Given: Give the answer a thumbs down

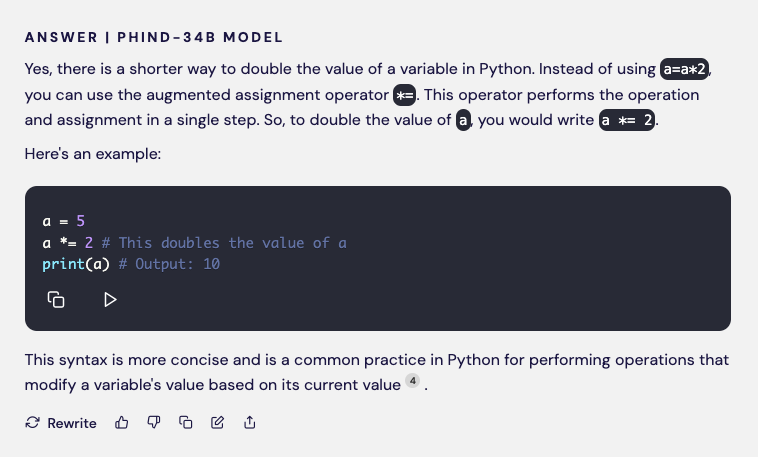Looking at the screenshot, I should [153, 423].
